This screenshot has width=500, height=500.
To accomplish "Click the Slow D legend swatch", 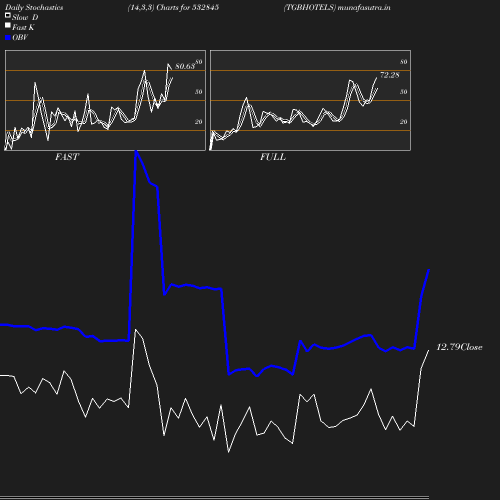I will [x=8, y=15].
